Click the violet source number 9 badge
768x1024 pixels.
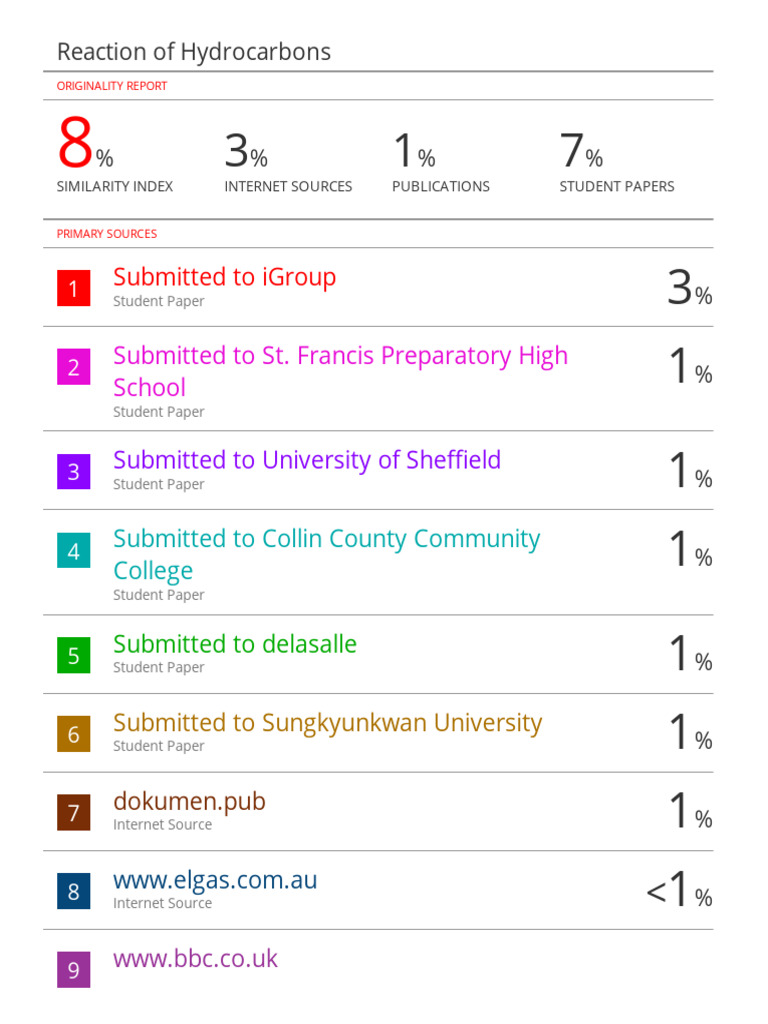73,970
